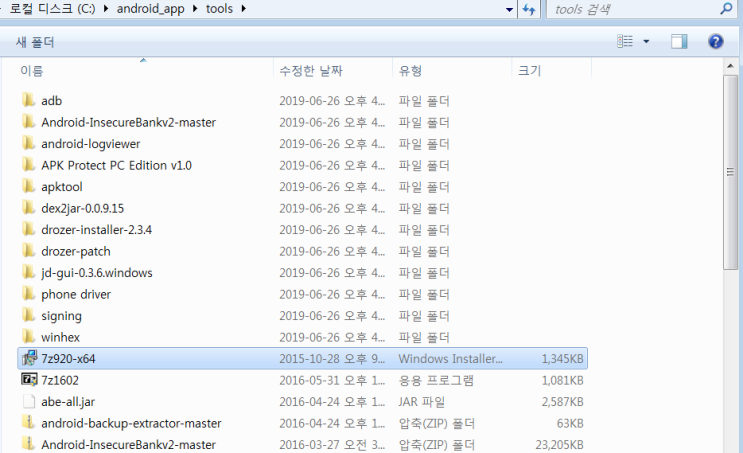Click the 1,081KB size value
This screenshot has width=743, height=453.
click(x=562, y=380)
